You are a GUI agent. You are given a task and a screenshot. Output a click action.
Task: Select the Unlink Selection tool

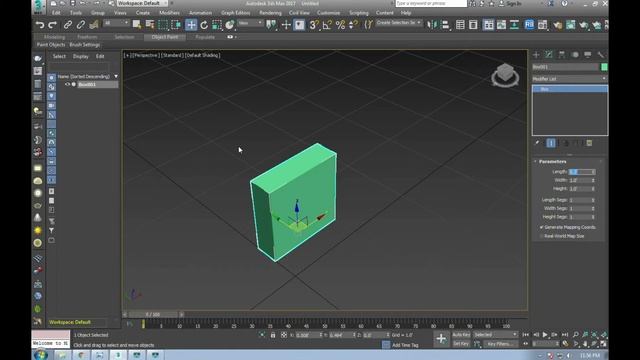pos(81,25)
